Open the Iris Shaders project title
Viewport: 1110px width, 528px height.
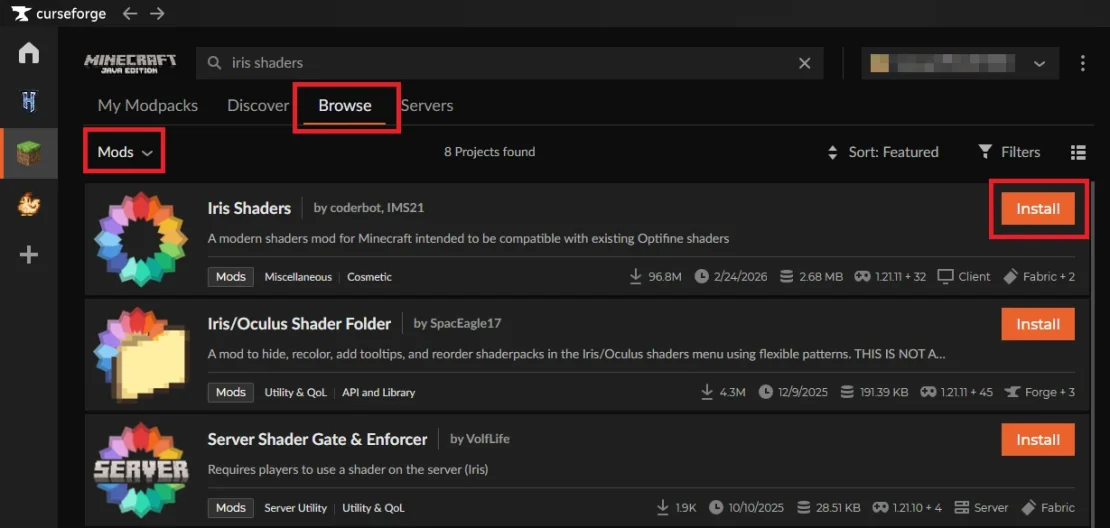point(249,208)
